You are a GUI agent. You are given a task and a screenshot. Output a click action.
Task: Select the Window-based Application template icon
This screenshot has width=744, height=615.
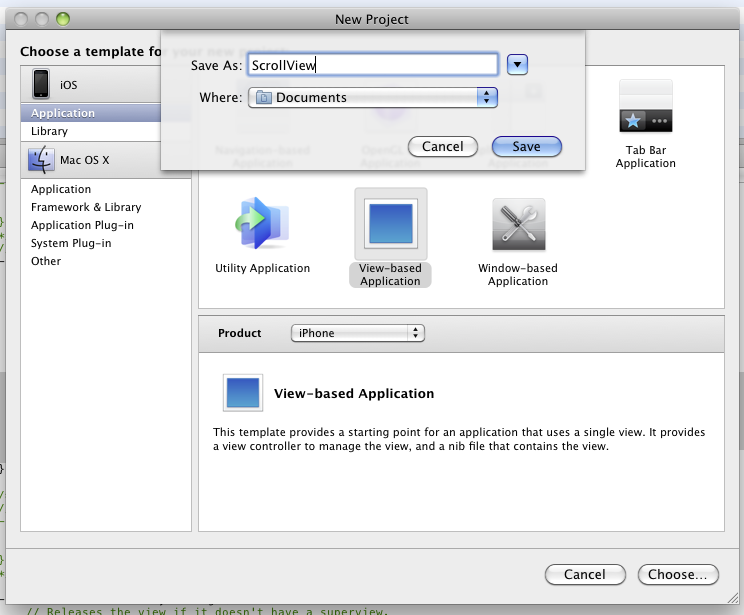519,224
